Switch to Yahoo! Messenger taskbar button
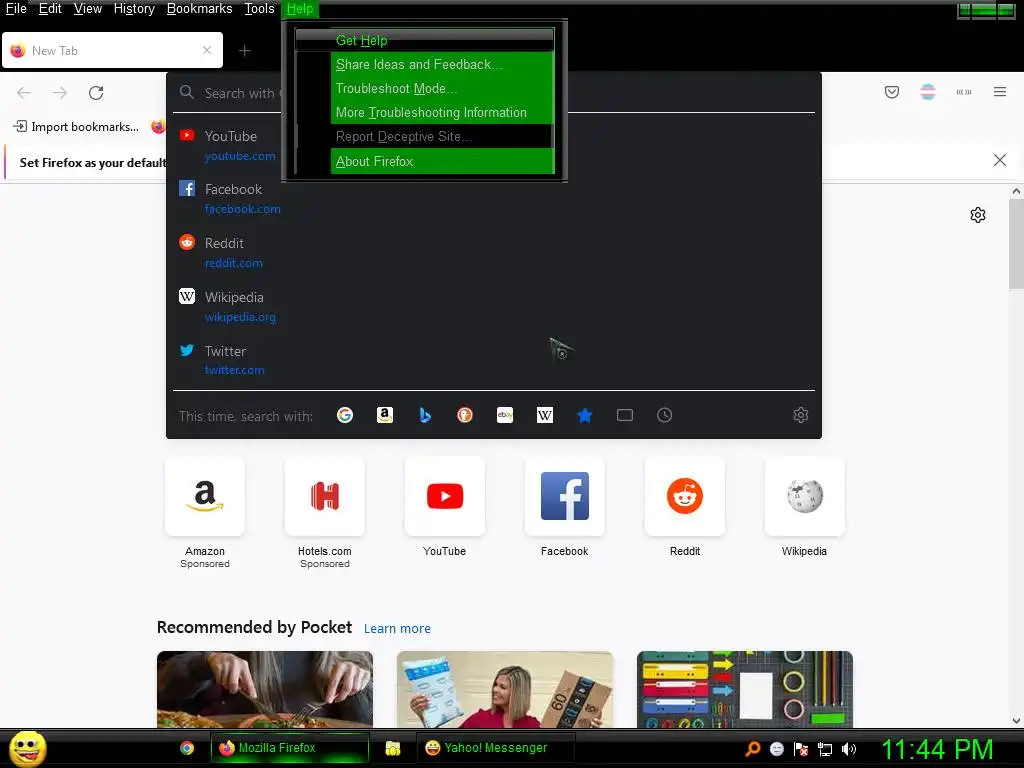The height and width of the screenshot is (768, 1024). click(495, 748)
